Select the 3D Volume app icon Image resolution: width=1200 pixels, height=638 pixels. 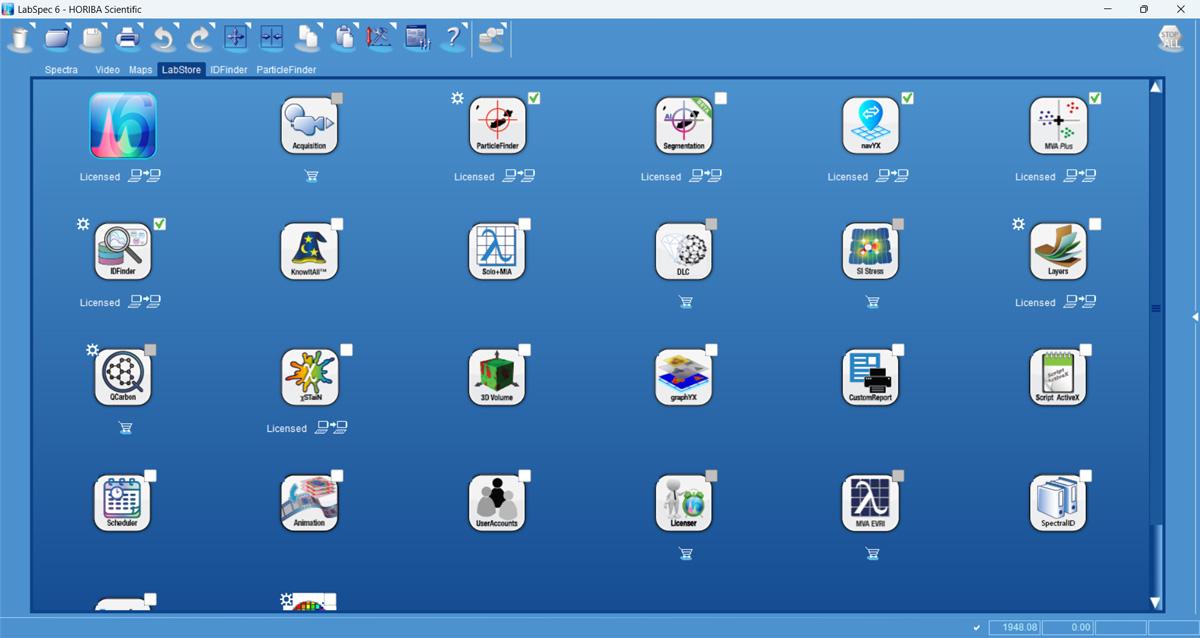click(497, 377)
